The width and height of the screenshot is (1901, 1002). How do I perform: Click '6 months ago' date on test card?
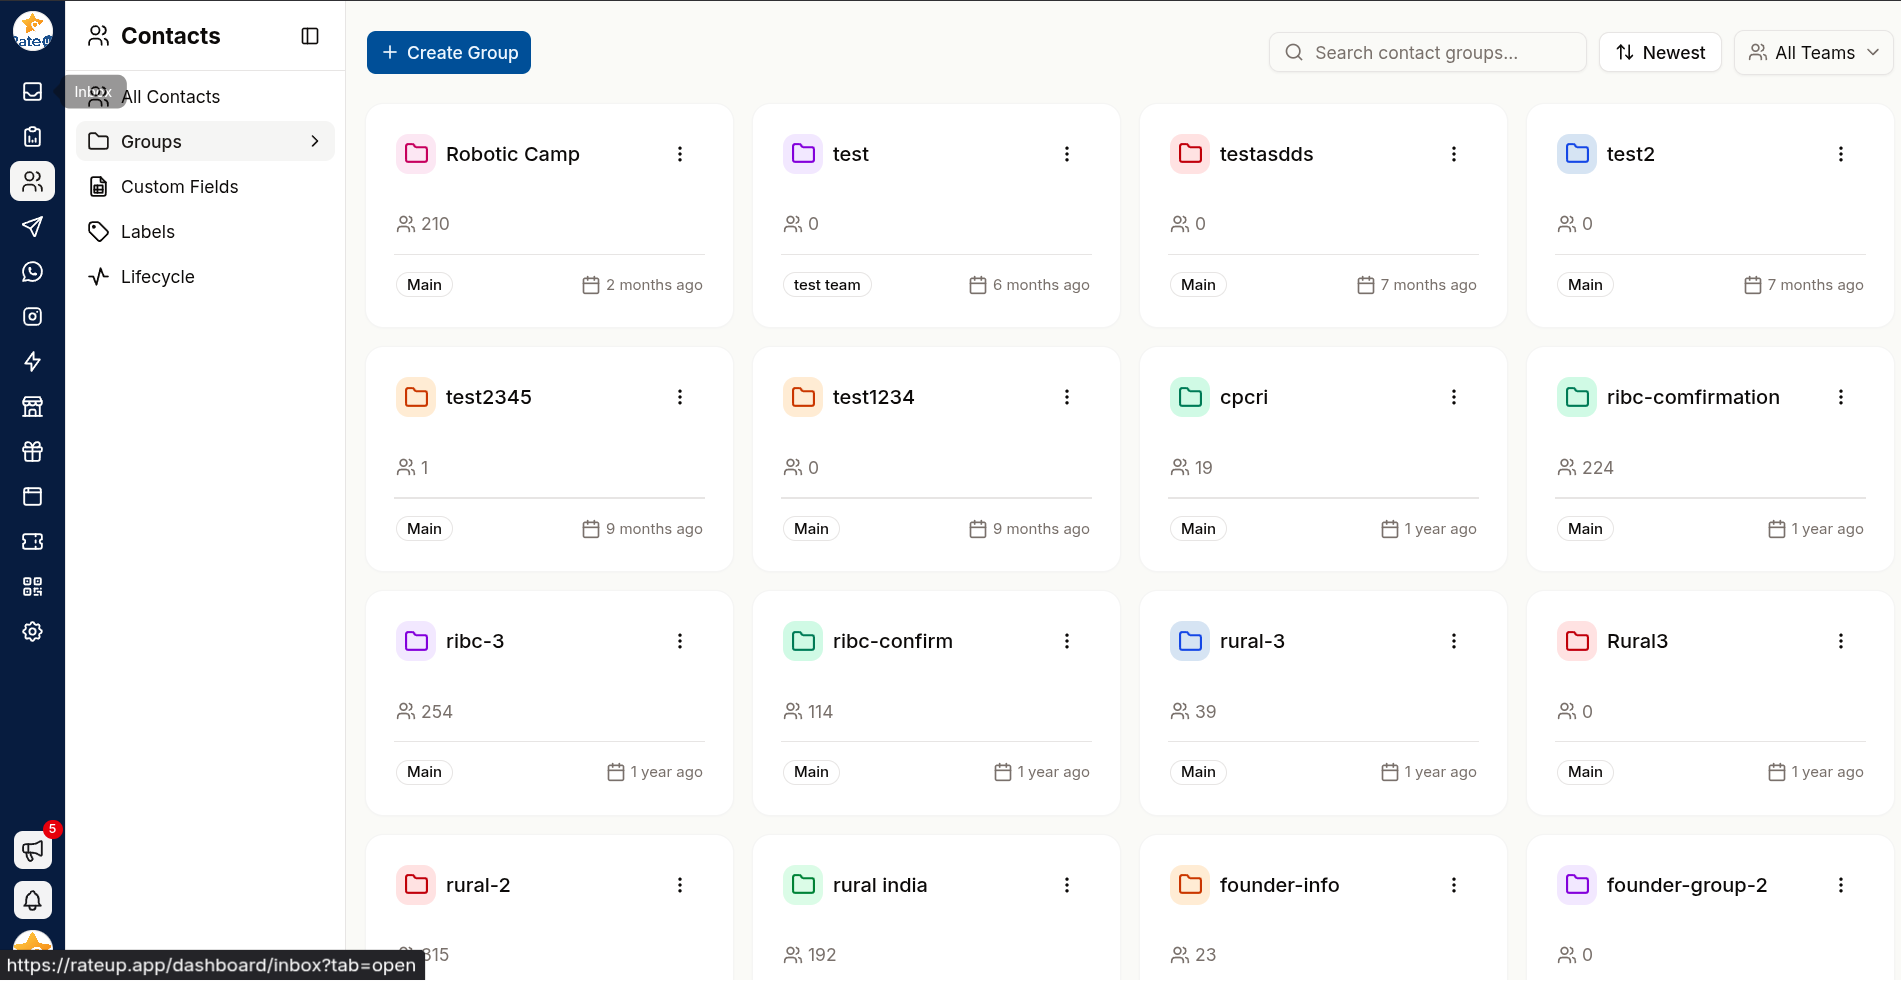pos(1041,285)
